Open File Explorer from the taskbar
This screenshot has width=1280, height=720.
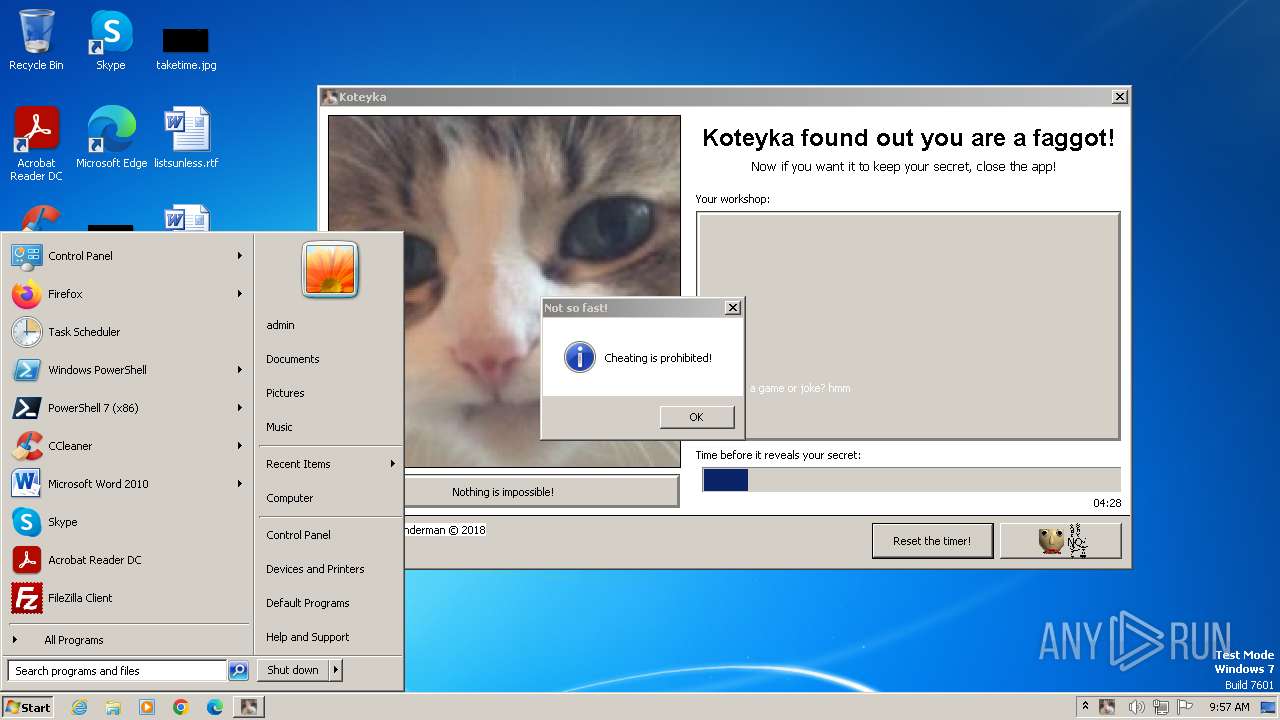pyautogui.click(x=113, y=707)
